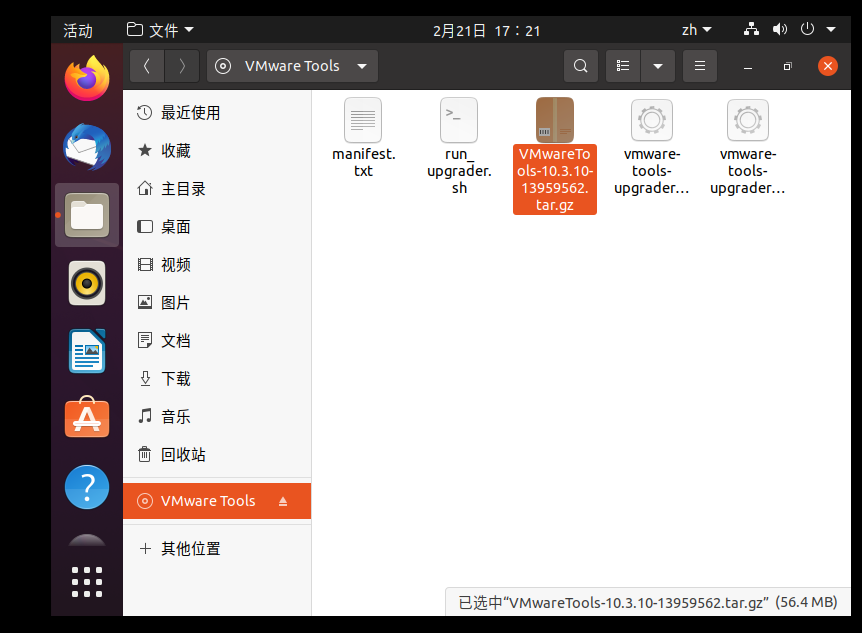Open network status icon in top bar

pos(751,29)
